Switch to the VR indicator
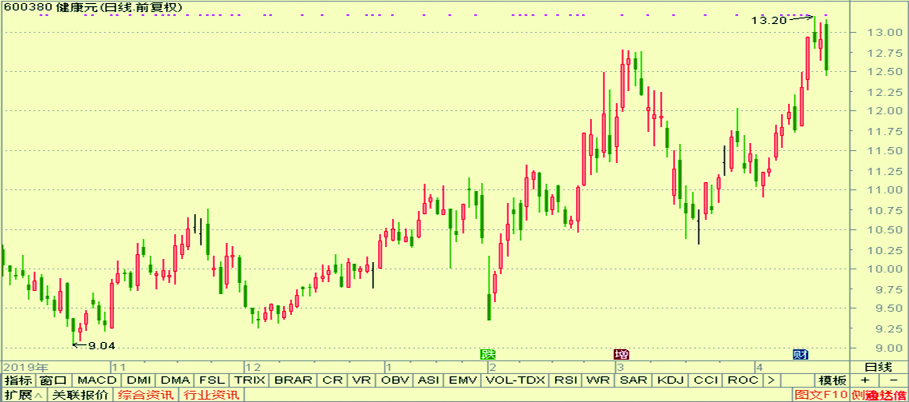Viewport: 909px width, 402px height. (x=362, y=381)
